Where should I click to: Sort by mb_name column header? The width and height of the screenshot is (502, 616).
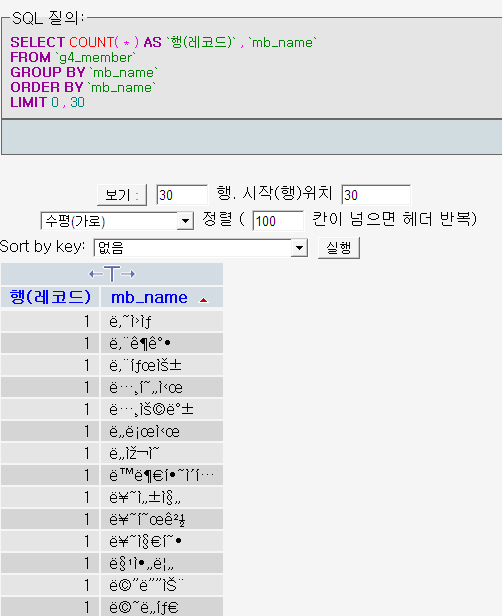(x=149, y=297)
